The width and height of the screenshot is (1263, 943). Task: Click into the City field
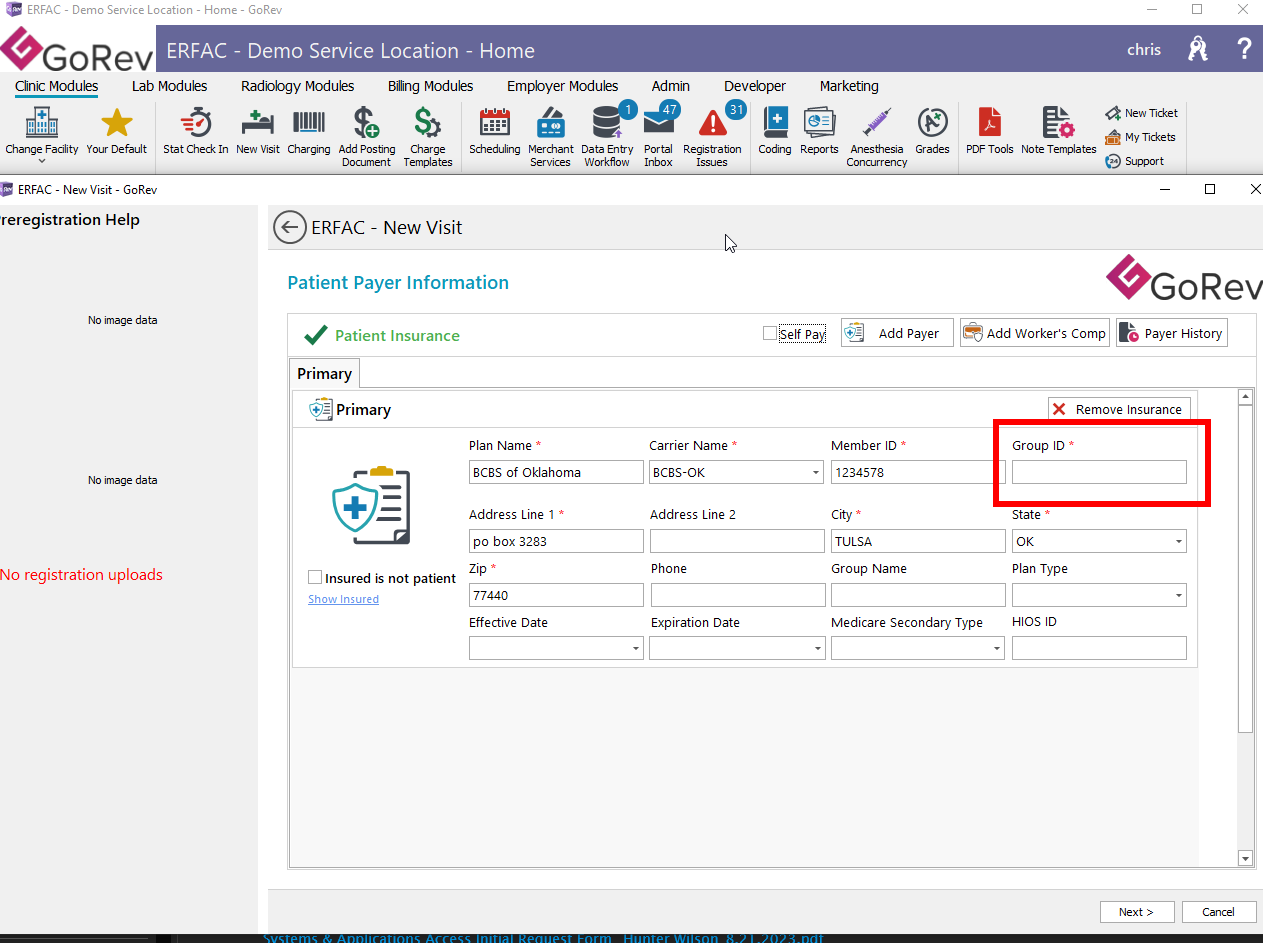(x=918, y=542)
